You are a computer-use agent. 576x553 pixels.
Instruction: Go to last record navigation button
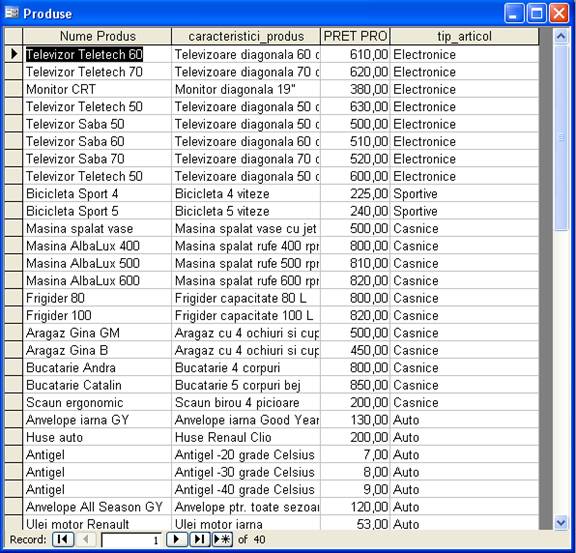point(200,539)
